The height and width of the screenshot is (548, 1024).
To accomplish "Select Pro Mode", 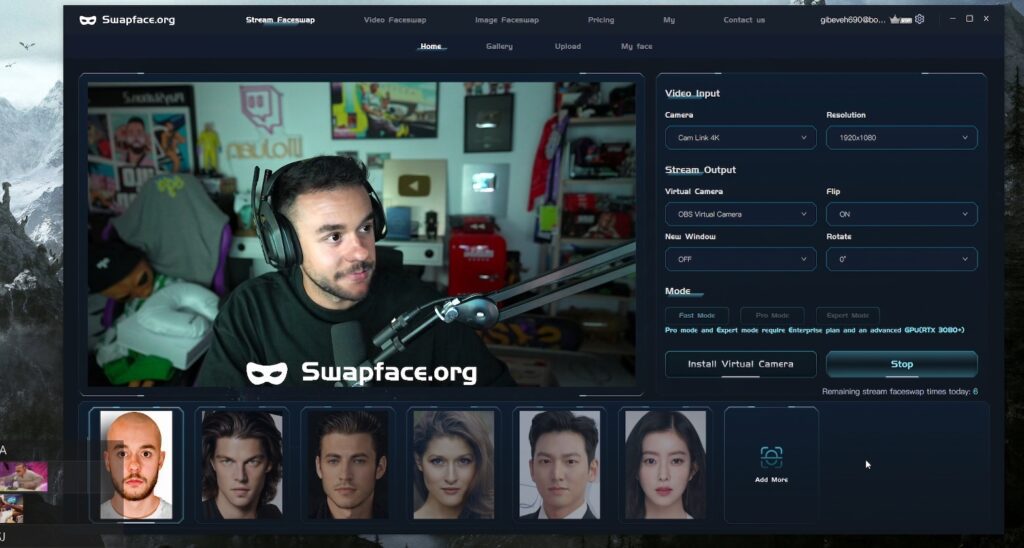I will click(x=773, y=315).
